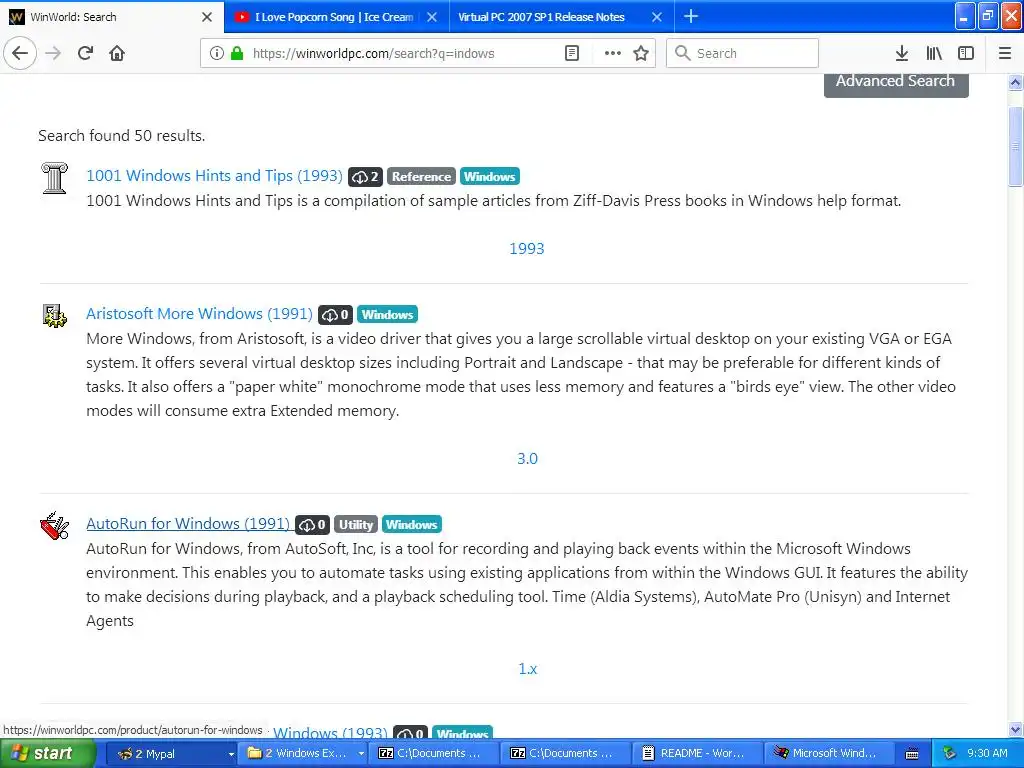Viewport: 1024px width, 768px height.
Task: Click the scrollbar down arrow
Action: [1015, 729]
